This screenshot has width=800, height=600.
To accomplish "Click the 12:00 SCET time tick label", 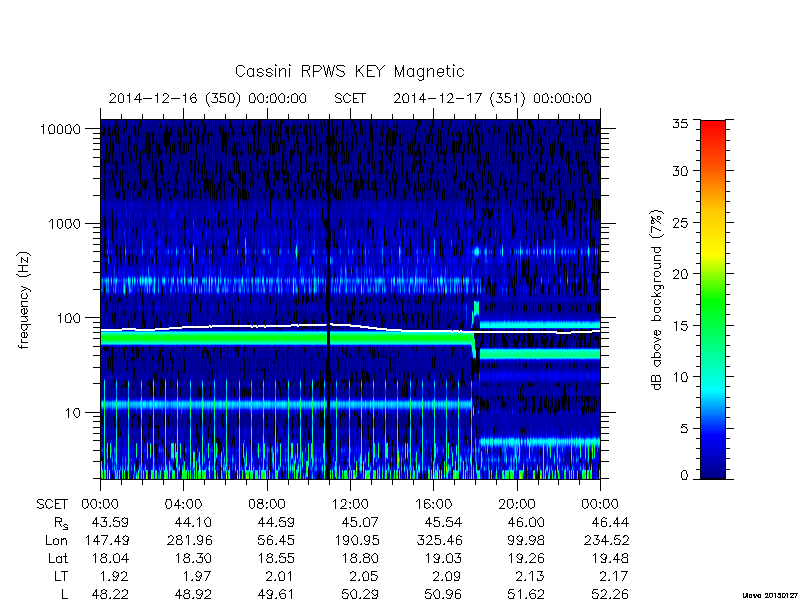I will (350, 505).
